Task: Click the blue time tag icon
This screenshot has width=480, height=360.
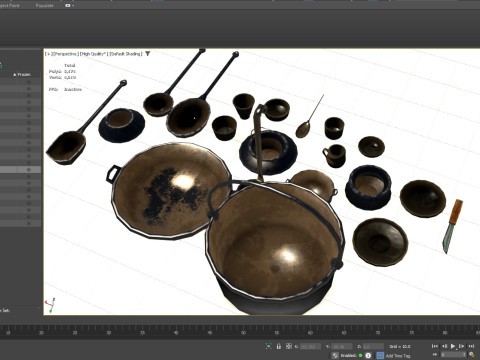Action: 380,355
